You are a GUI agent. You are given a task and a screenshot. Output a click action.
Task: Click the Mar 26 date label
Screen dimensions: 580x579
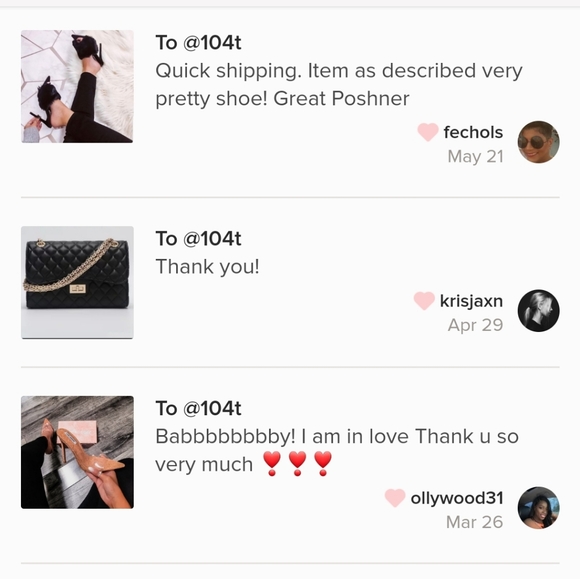(475, 522)
